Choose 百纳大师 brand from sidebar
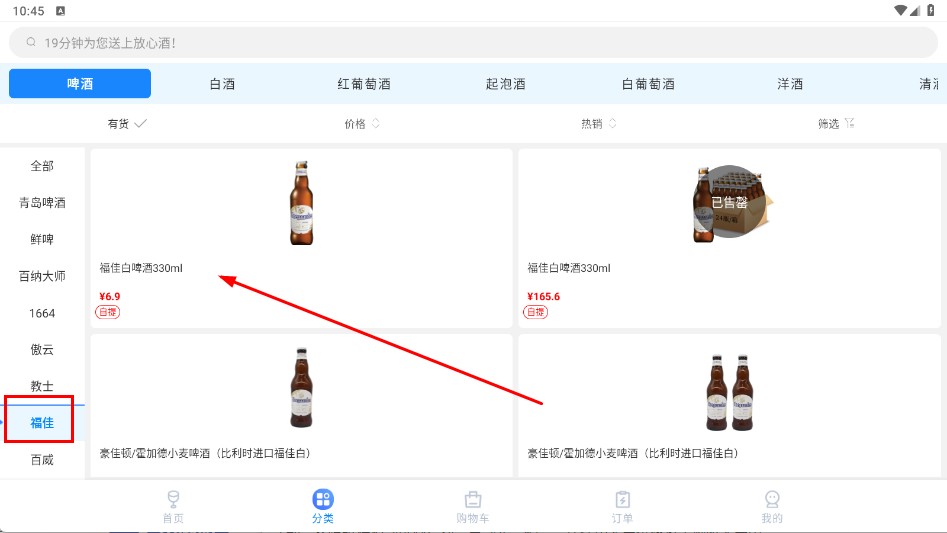947x533 pixels. point(42,276)
